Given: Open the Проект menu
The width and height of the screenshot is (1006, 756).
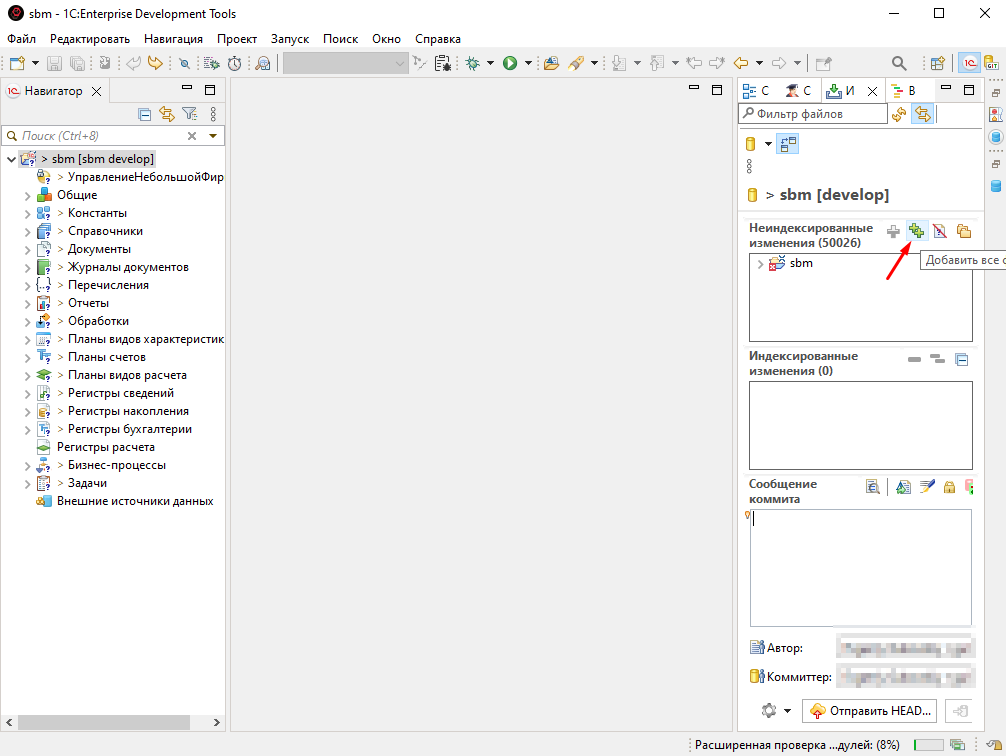Looking at the screenshot, I should (236, 38).
